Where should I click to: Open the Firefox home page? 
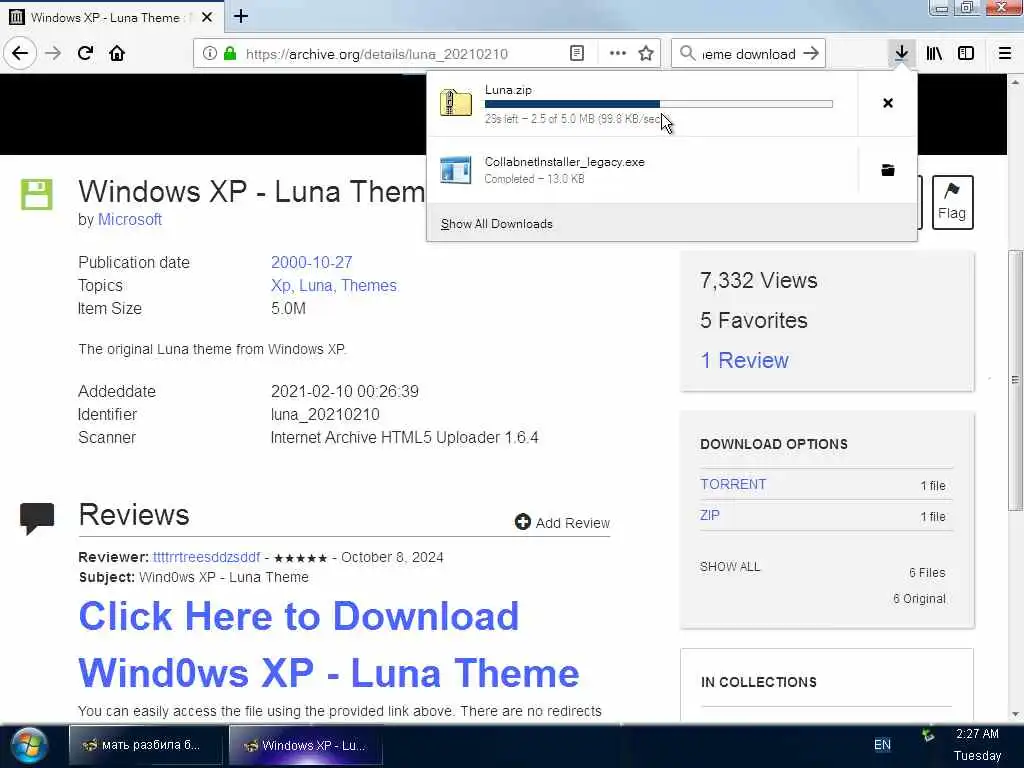[x=117, y=53]
